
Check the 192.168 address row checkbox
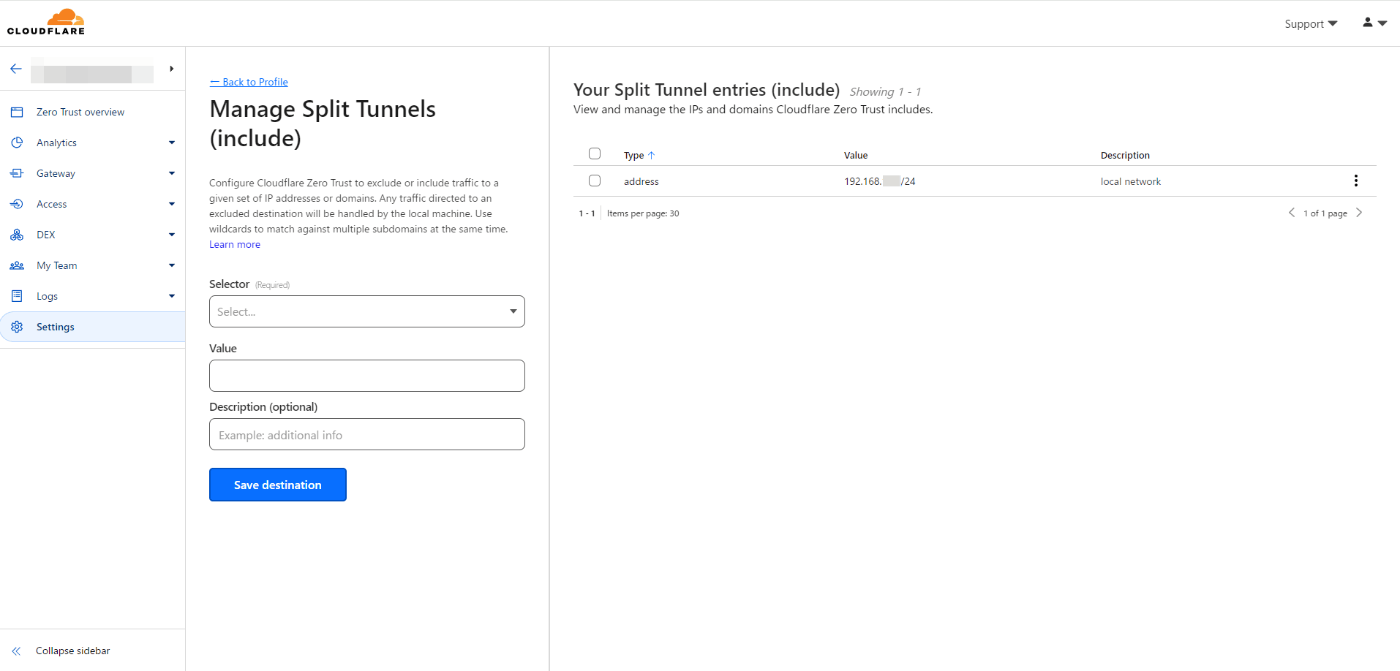click(x=595, y=181)
